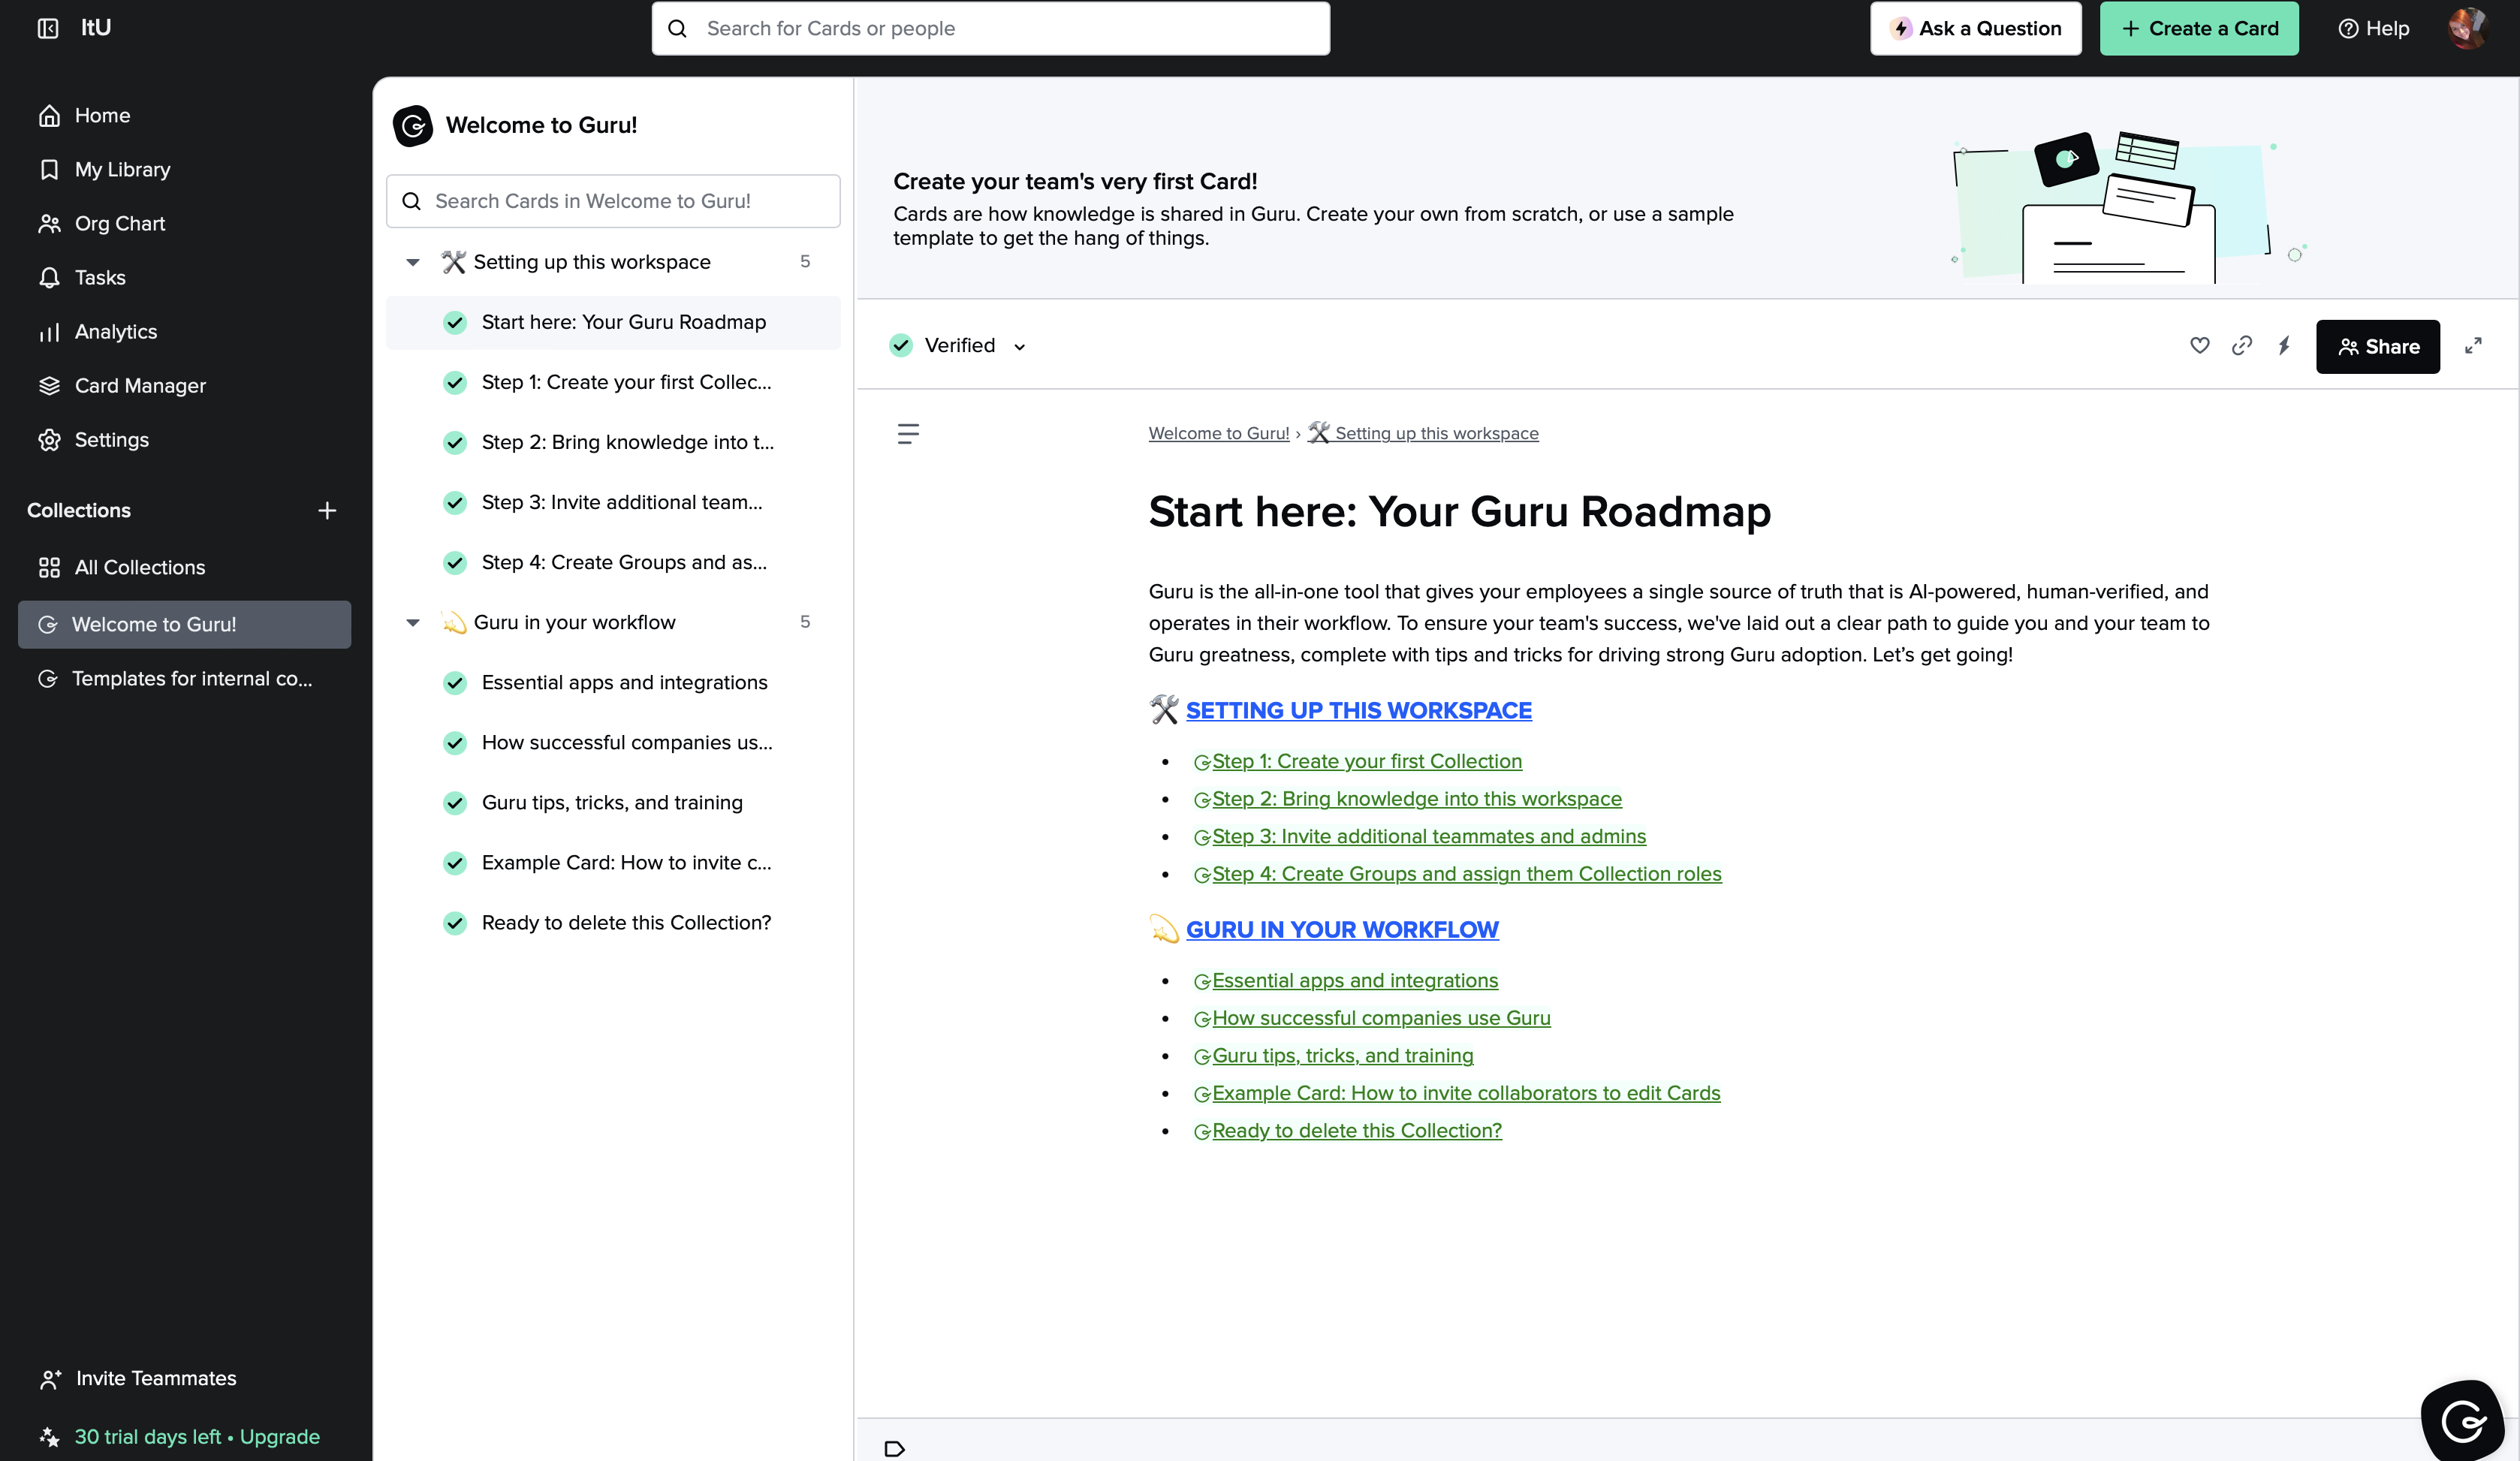The width and height of the screenshot is (2520, 1461).
Task: Click the heart/favorite icon on card
Action: coord(2200,346)
